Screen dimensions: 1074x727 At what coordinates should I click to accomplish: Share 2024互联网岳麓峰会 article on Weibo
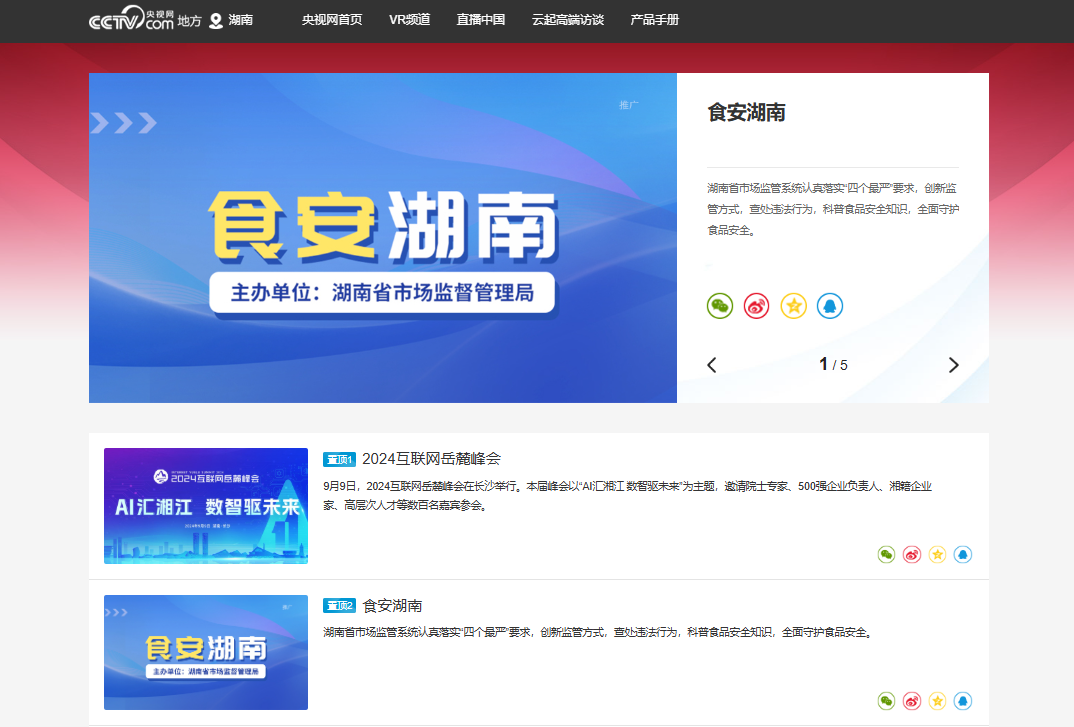911,554
